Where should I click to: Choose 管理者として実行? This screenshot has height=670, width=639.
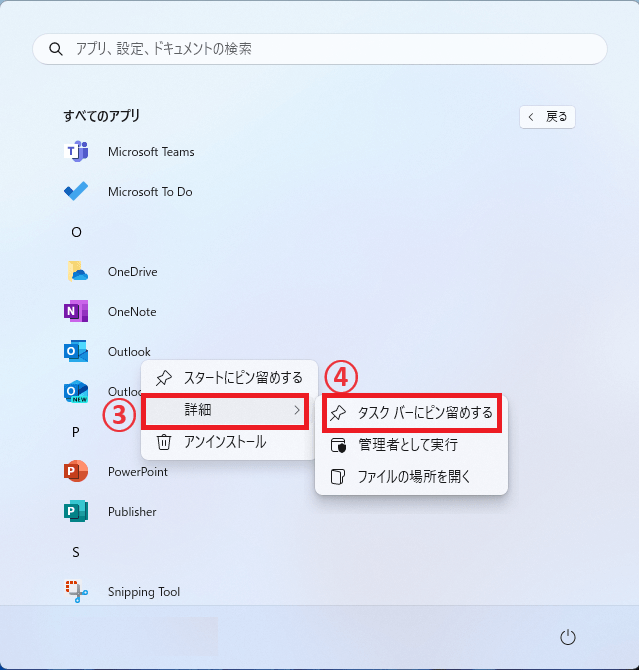tap(412, 445)
